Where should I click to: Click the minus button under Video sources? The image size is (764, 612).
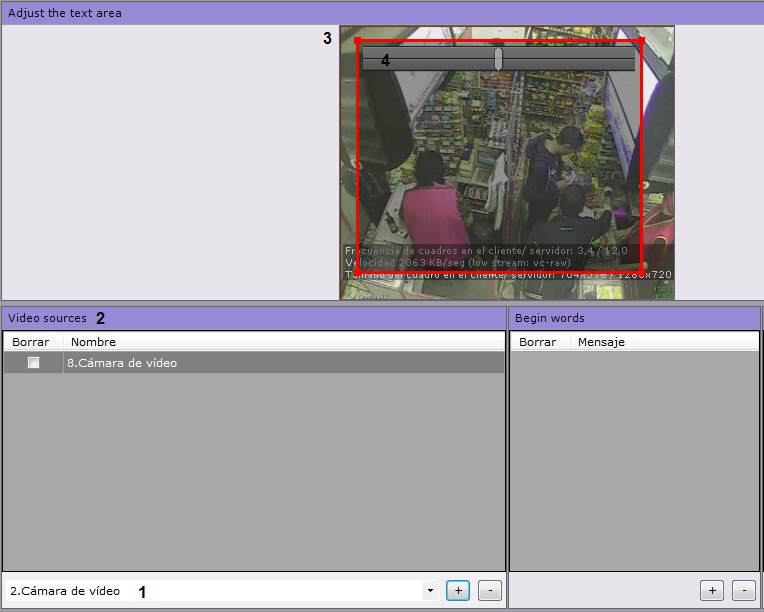coord(489,591)
